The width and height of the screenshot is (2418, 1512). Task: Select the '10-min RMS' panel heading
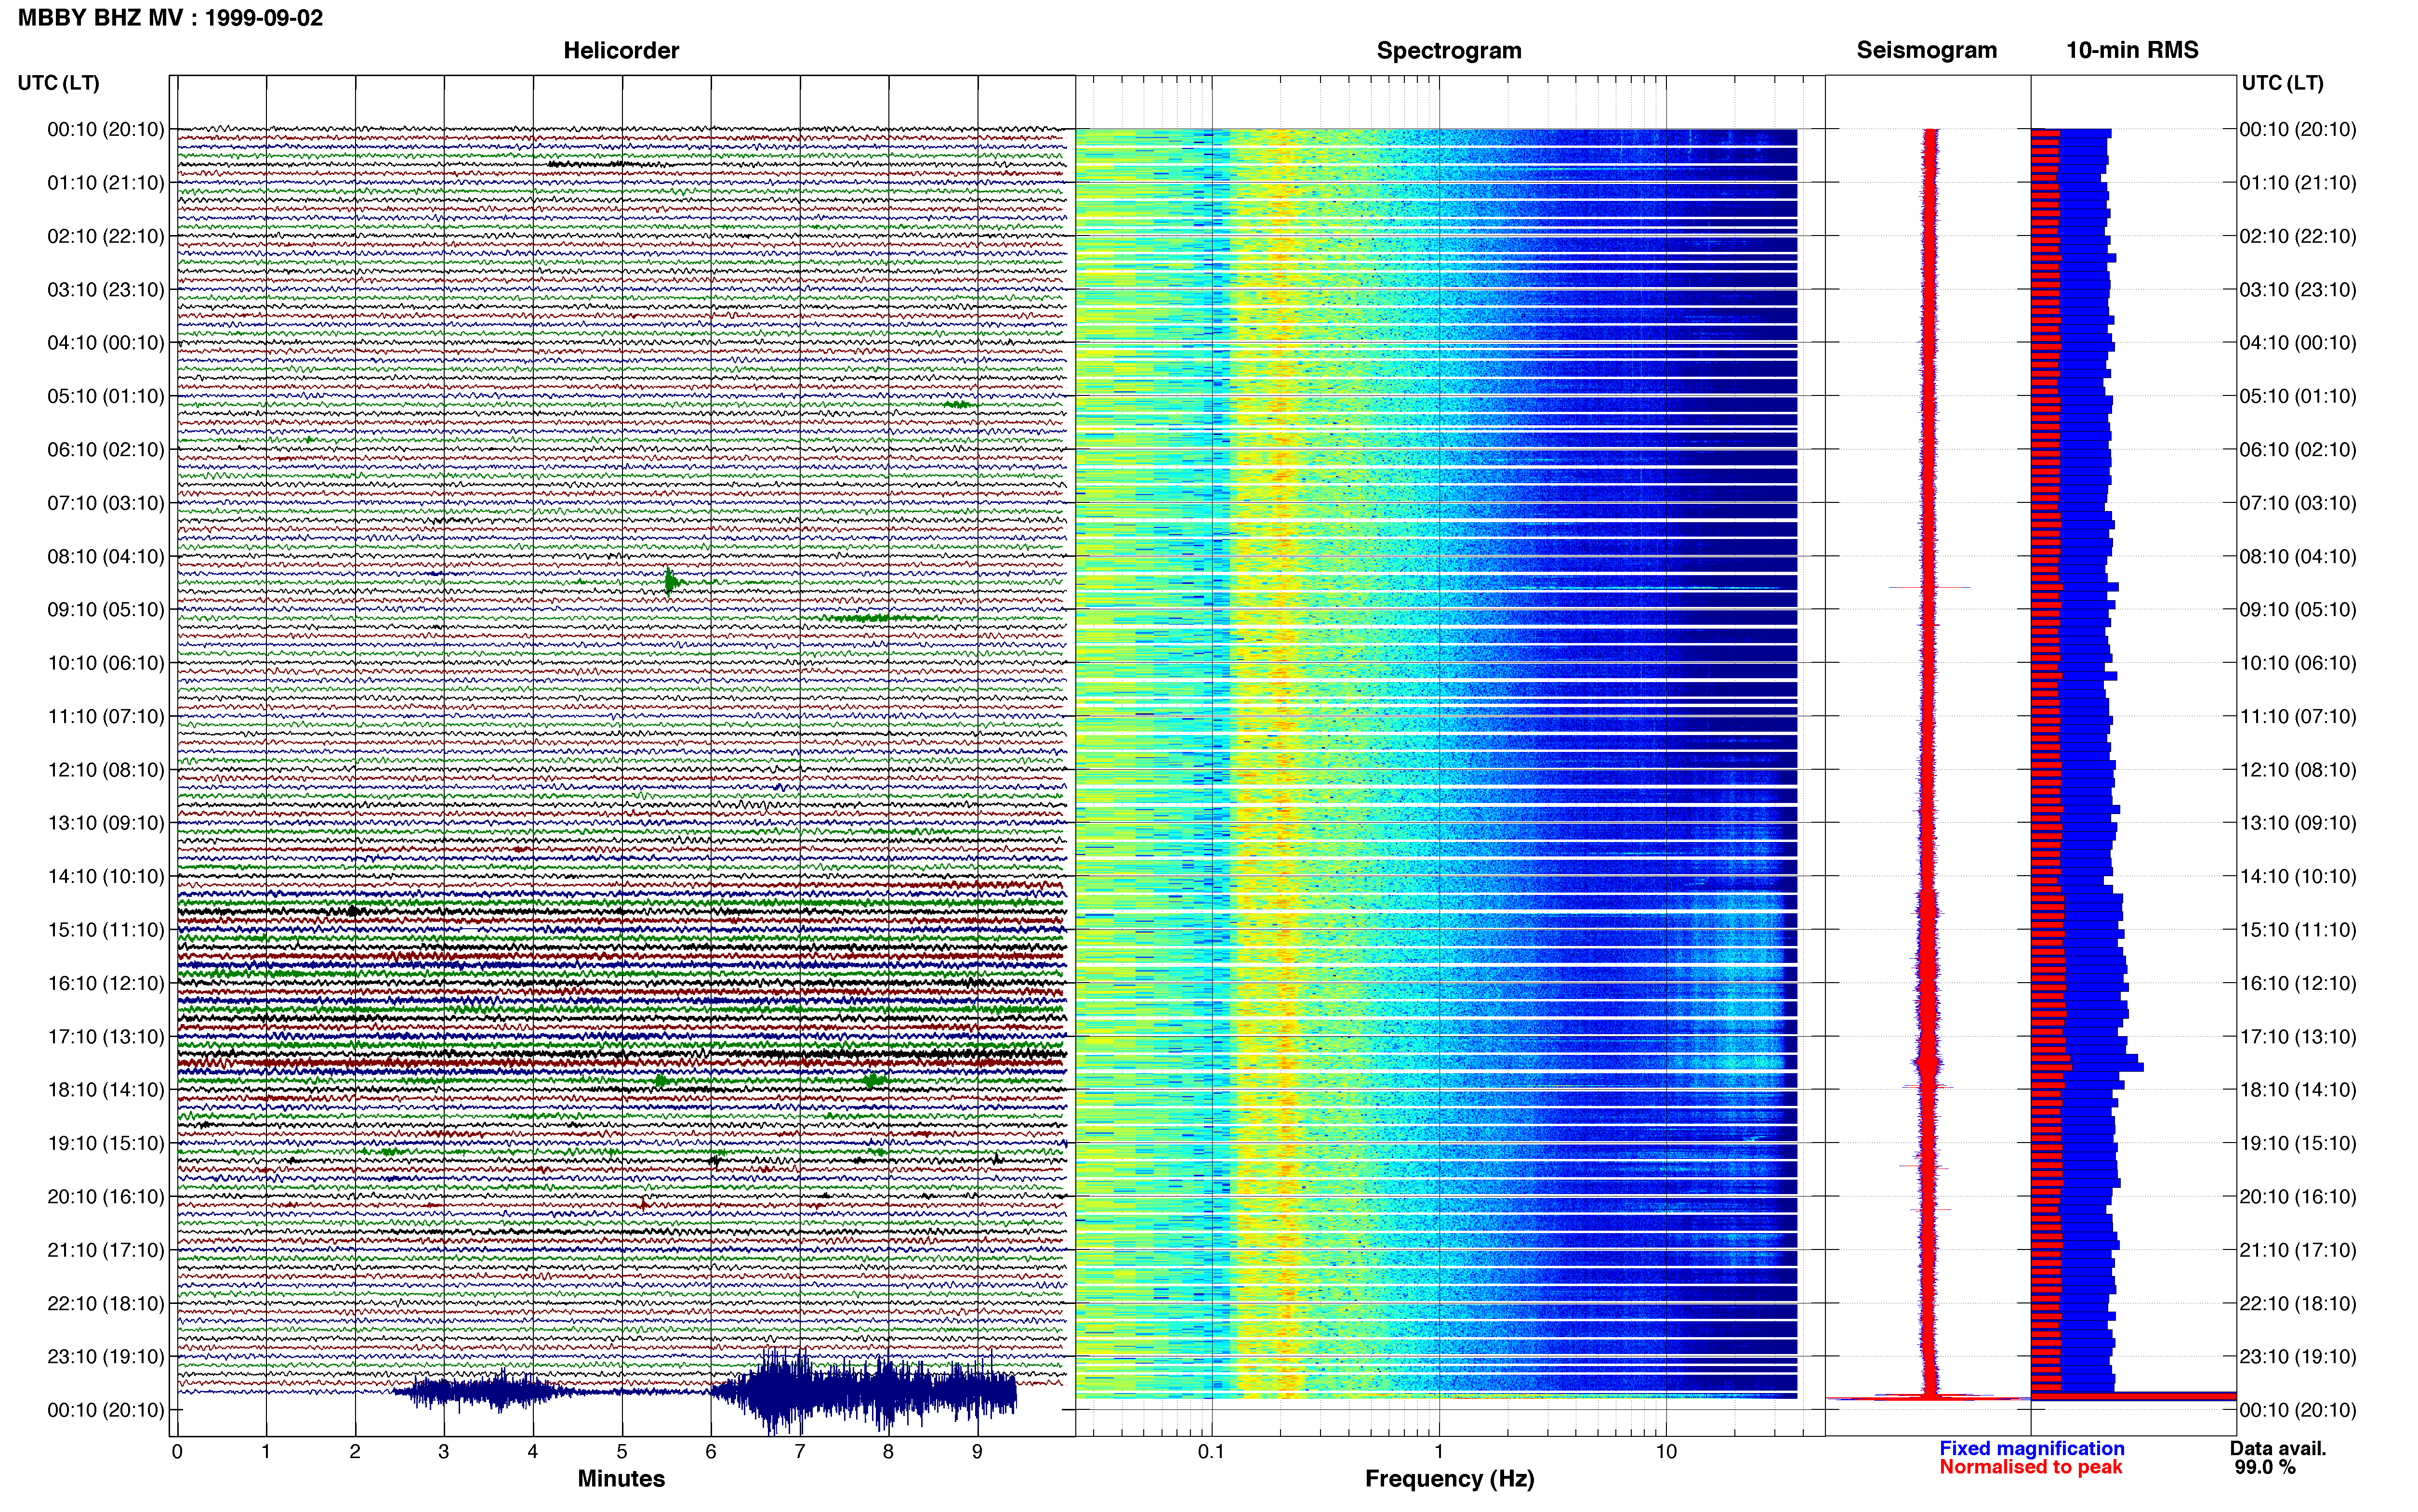pos(2132,50)
